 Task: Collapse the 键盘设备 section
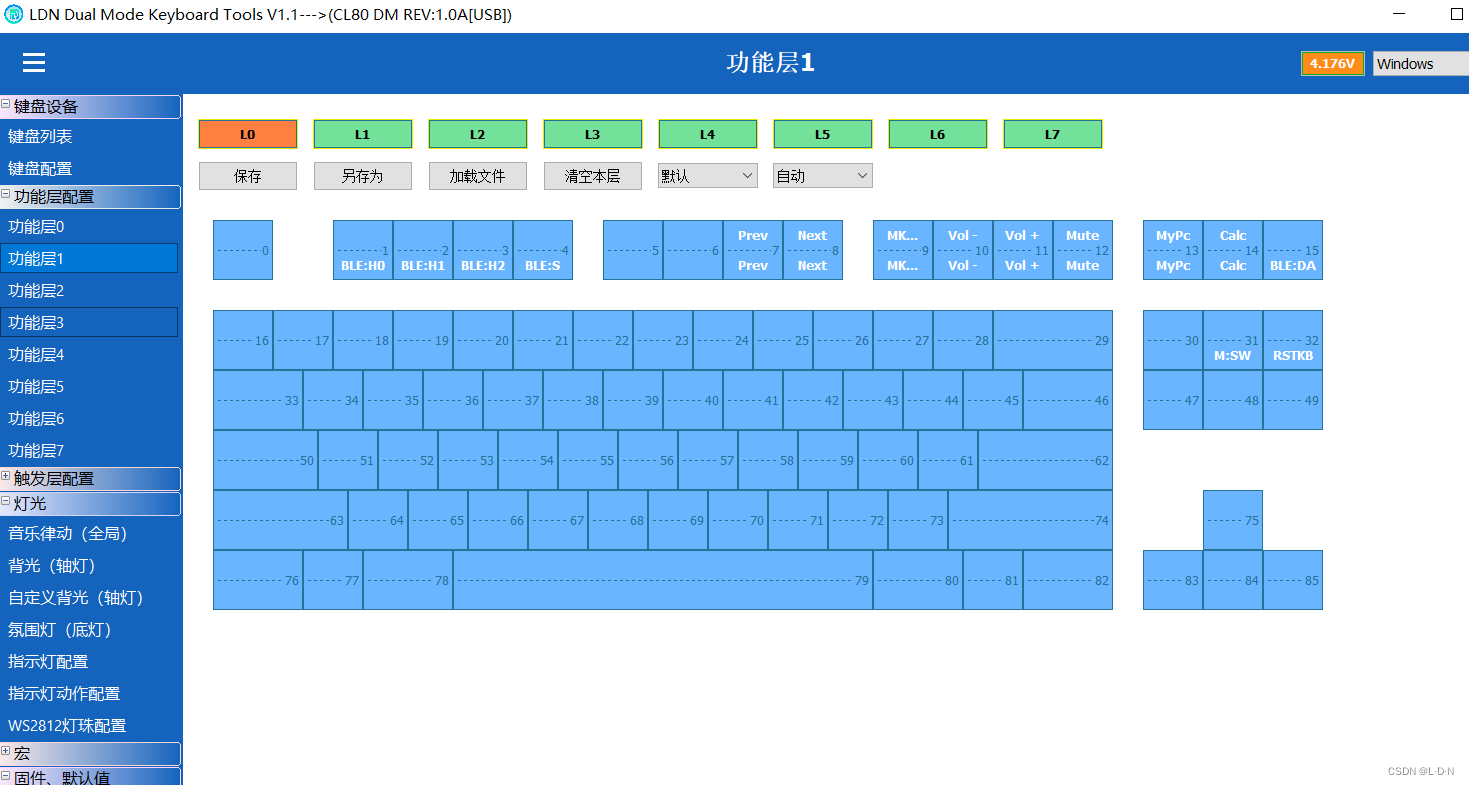click(6, 105)
